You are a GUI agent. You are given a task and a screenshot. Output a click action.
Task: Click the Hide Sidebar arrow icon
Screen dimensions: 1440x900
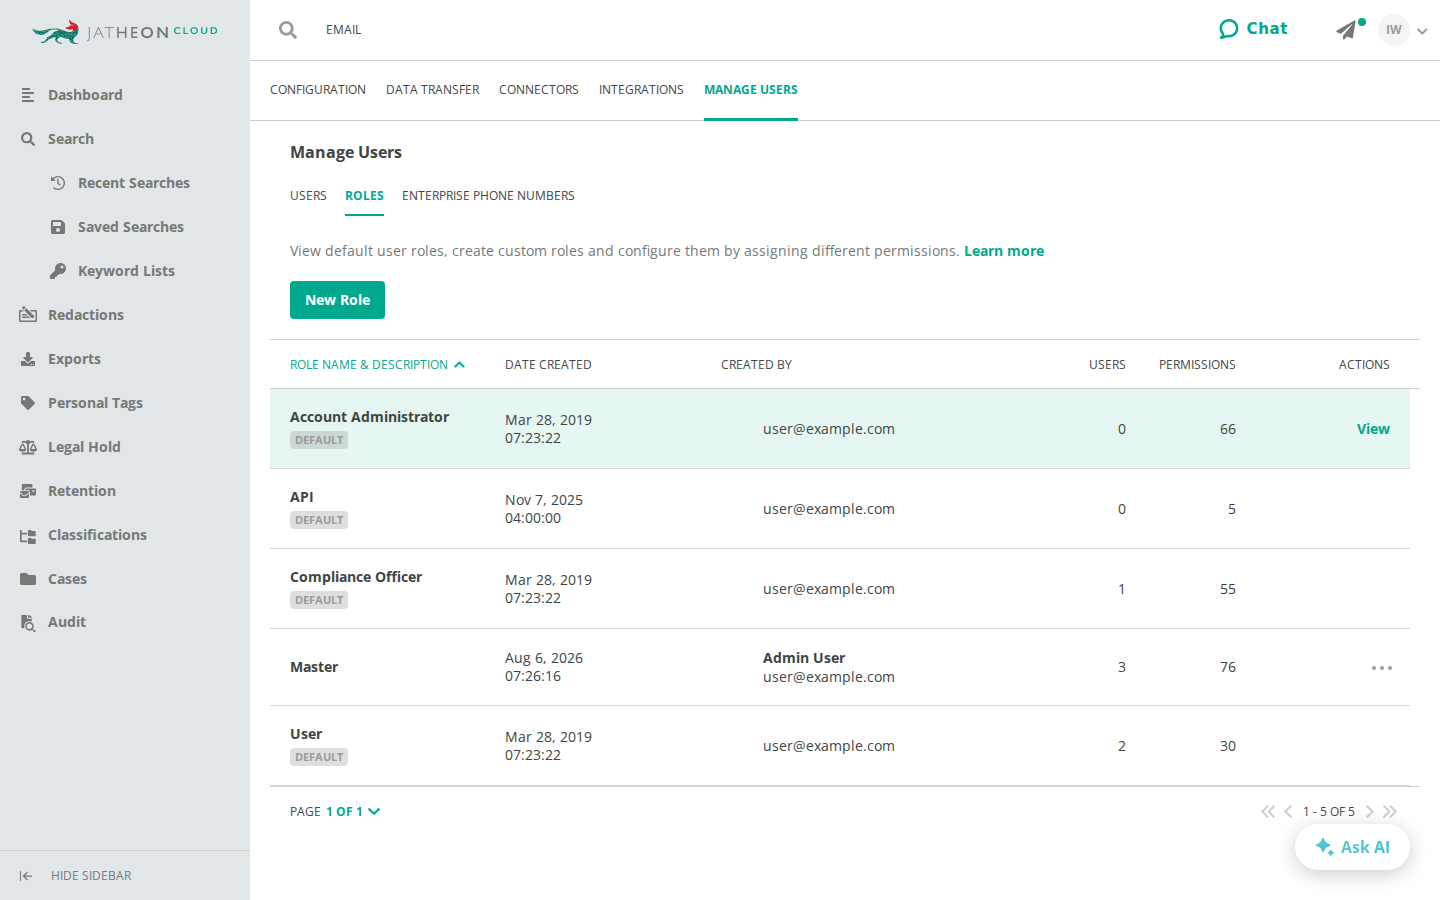[26, 876]
